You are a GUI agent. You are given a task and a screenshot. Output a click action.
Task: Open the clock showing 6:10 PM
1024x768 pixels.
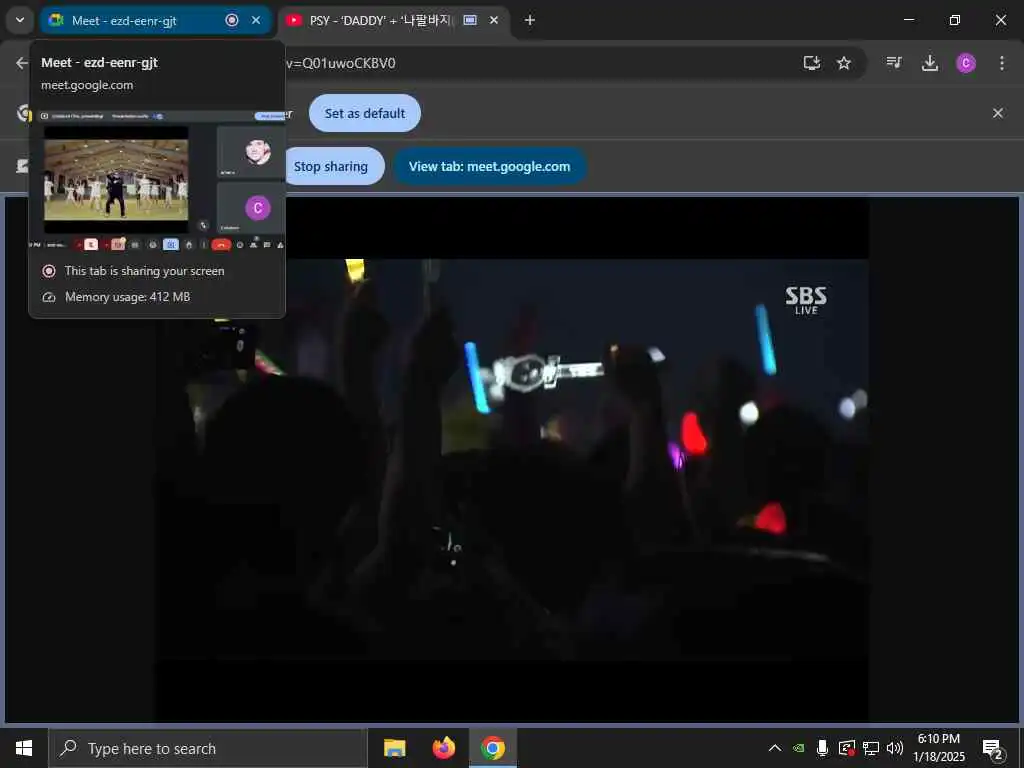click(x=939, y=748)
